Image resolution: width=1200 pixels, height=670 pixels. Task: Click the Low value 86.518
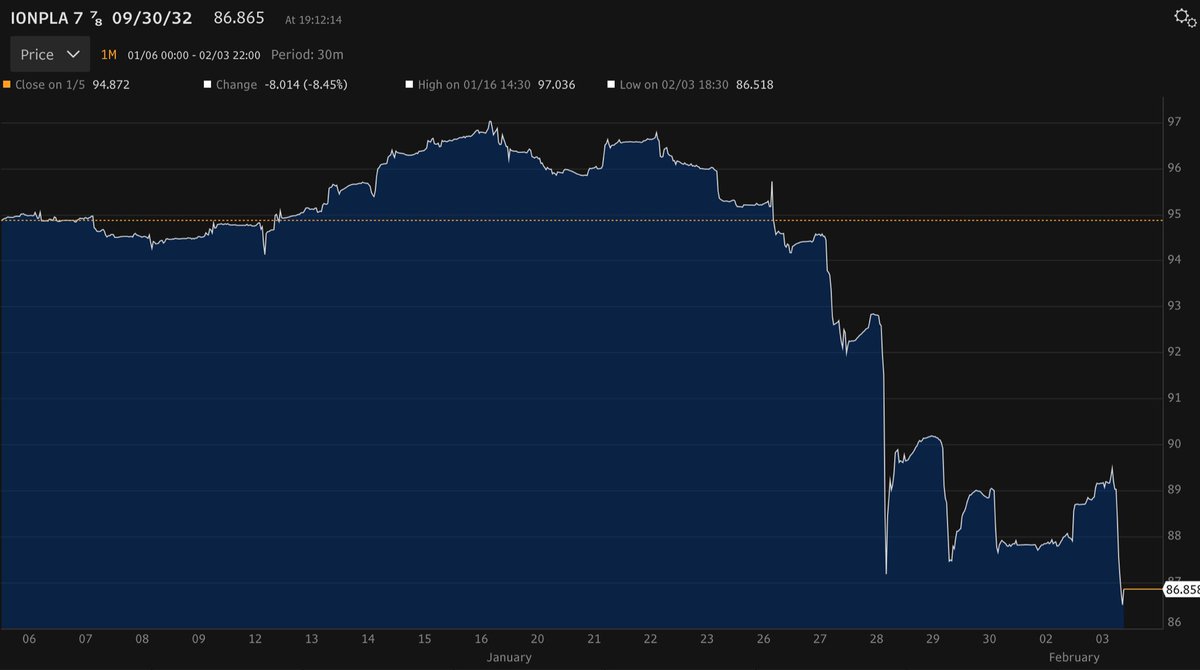point(755,85)
